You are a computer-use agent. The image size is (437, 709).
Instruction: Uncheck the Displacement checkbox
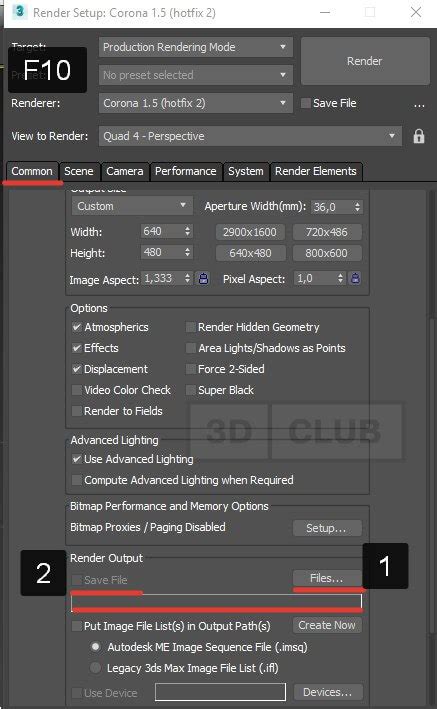pos(76,369)
